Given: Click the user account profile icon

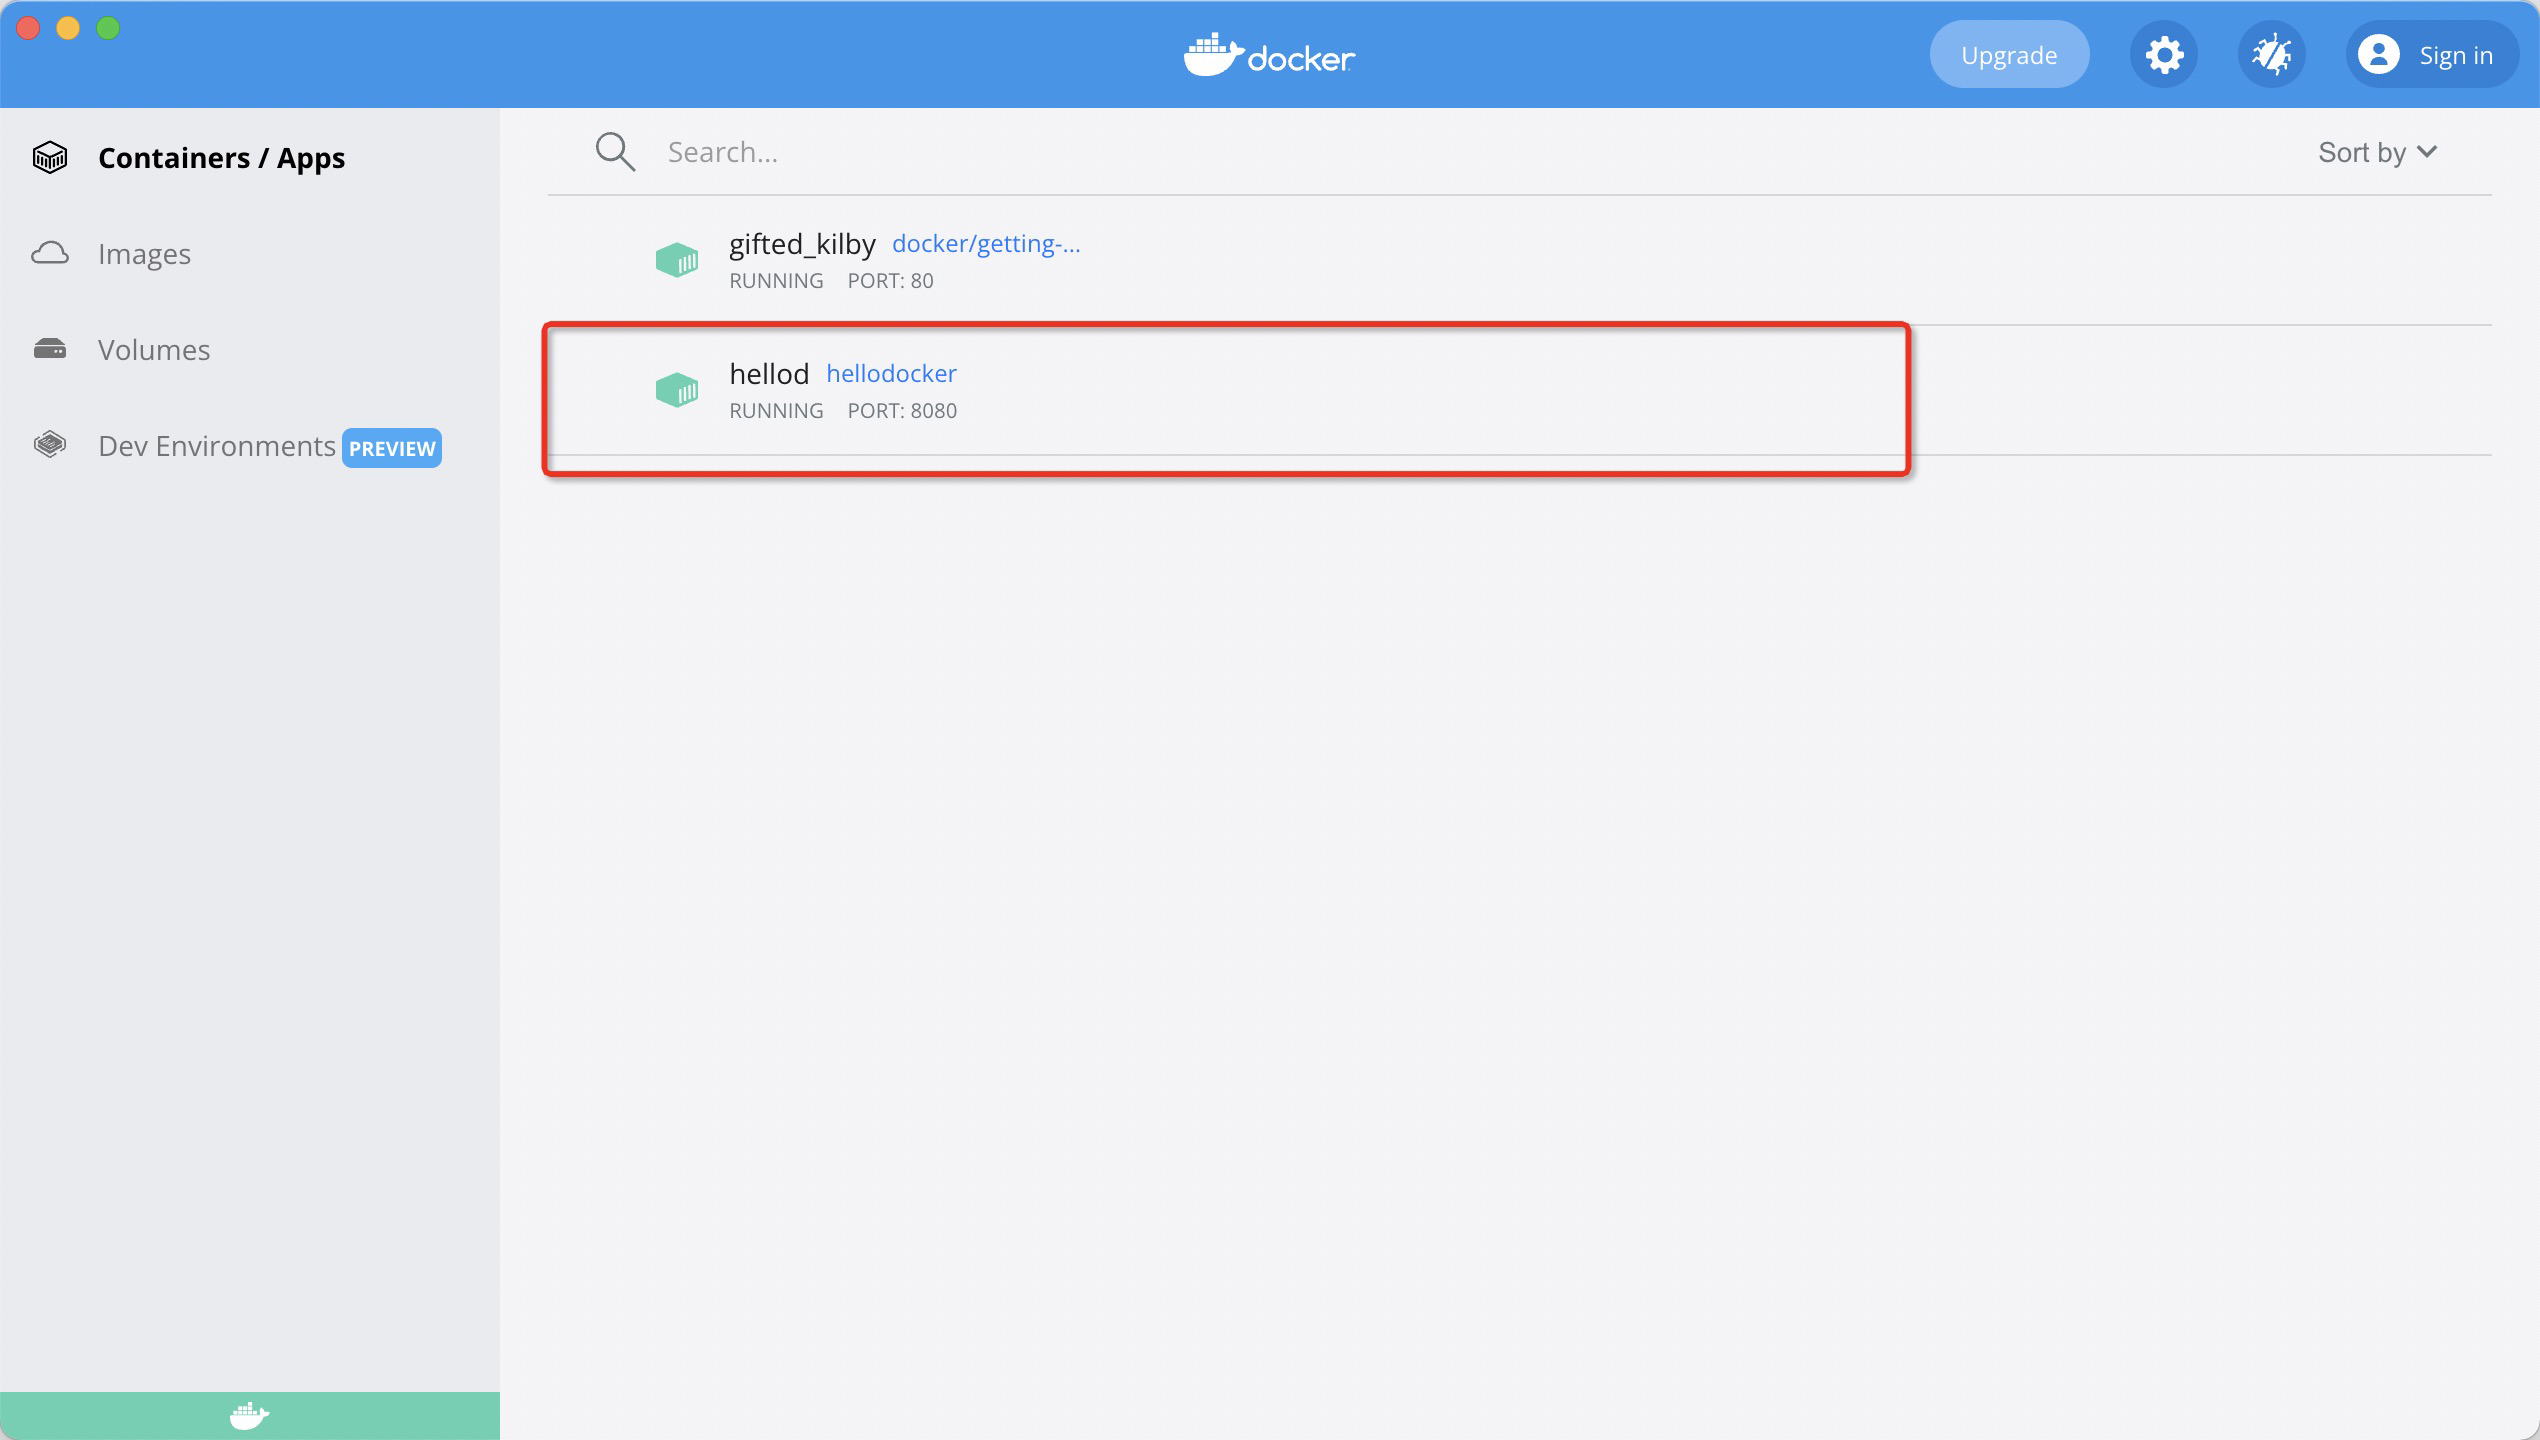Looking at the screenshot, I should point(2378,54).
